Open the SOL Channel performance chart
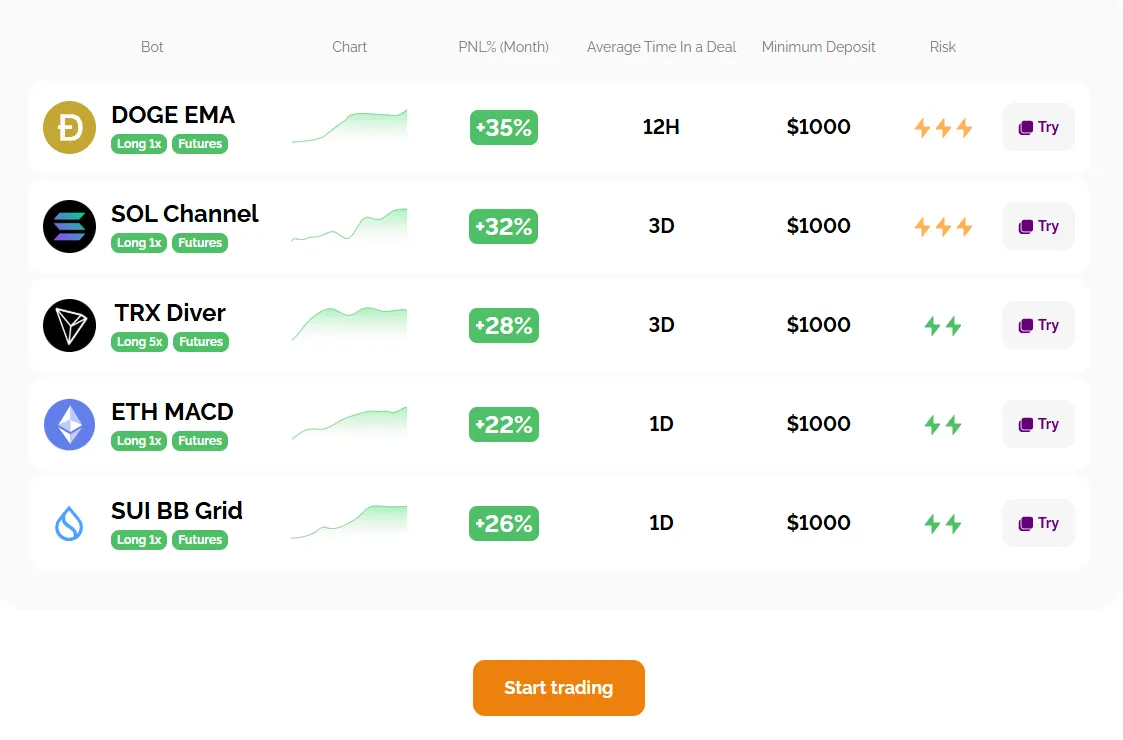Image resolution: width=1123 pixels, height=740 pixels. (x=349, y=226)
